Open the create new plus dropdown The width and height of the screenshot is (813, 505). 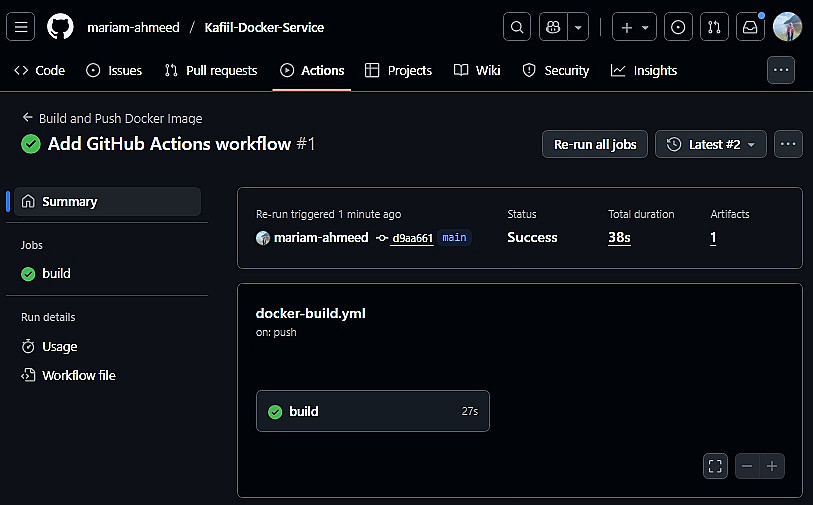point(635,27)
